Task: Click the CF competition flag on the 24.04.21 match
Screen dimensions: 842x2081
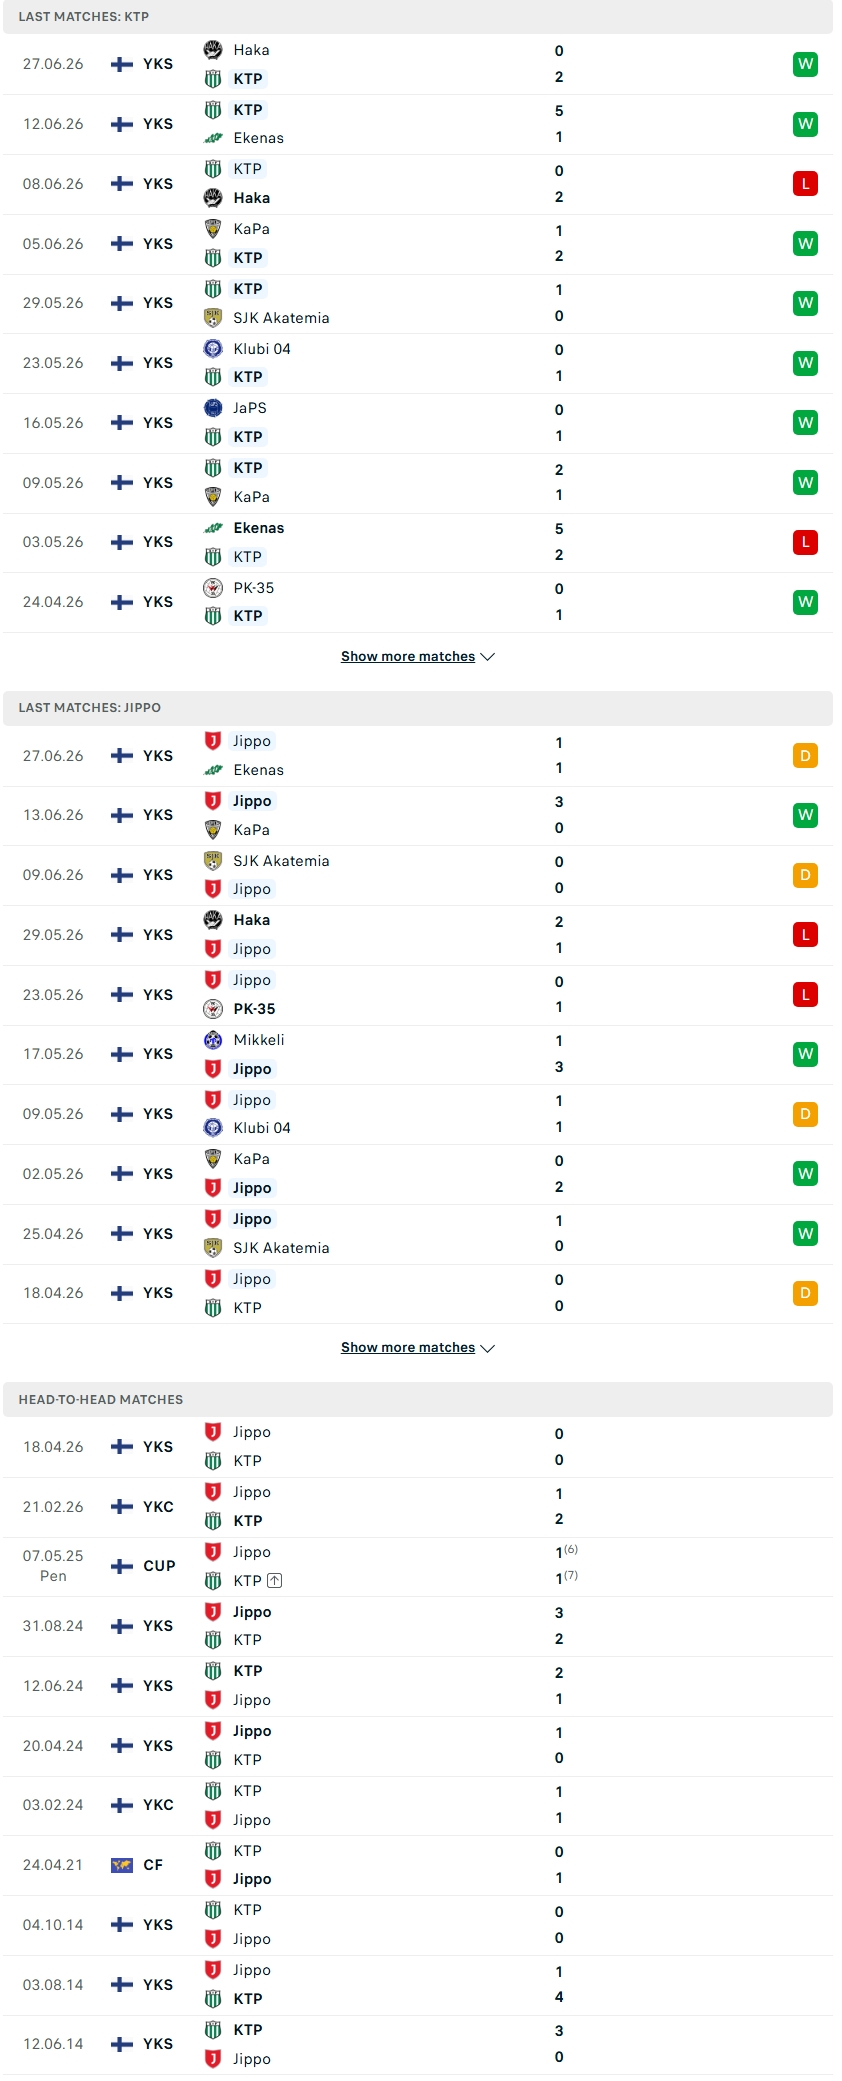Action: tap(122, 1865)
